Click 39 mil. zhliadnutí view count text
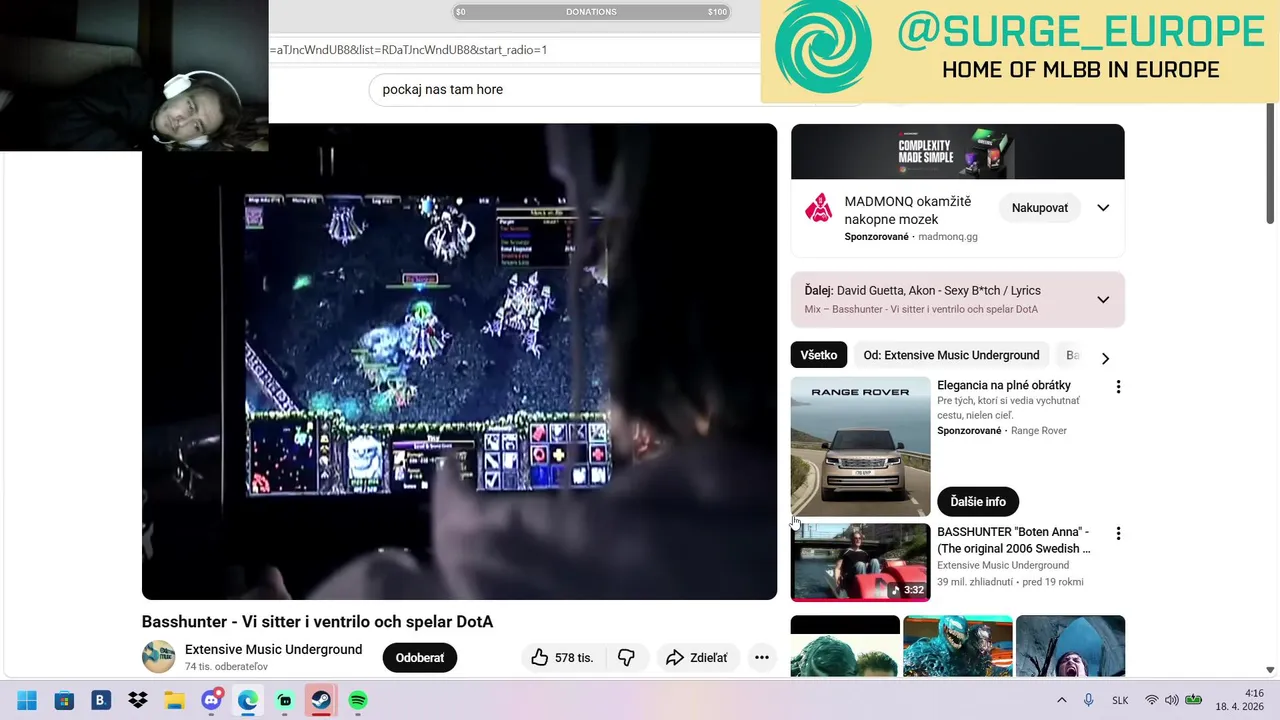This screenshot has width=1280, height=720. tap(976, 582)
